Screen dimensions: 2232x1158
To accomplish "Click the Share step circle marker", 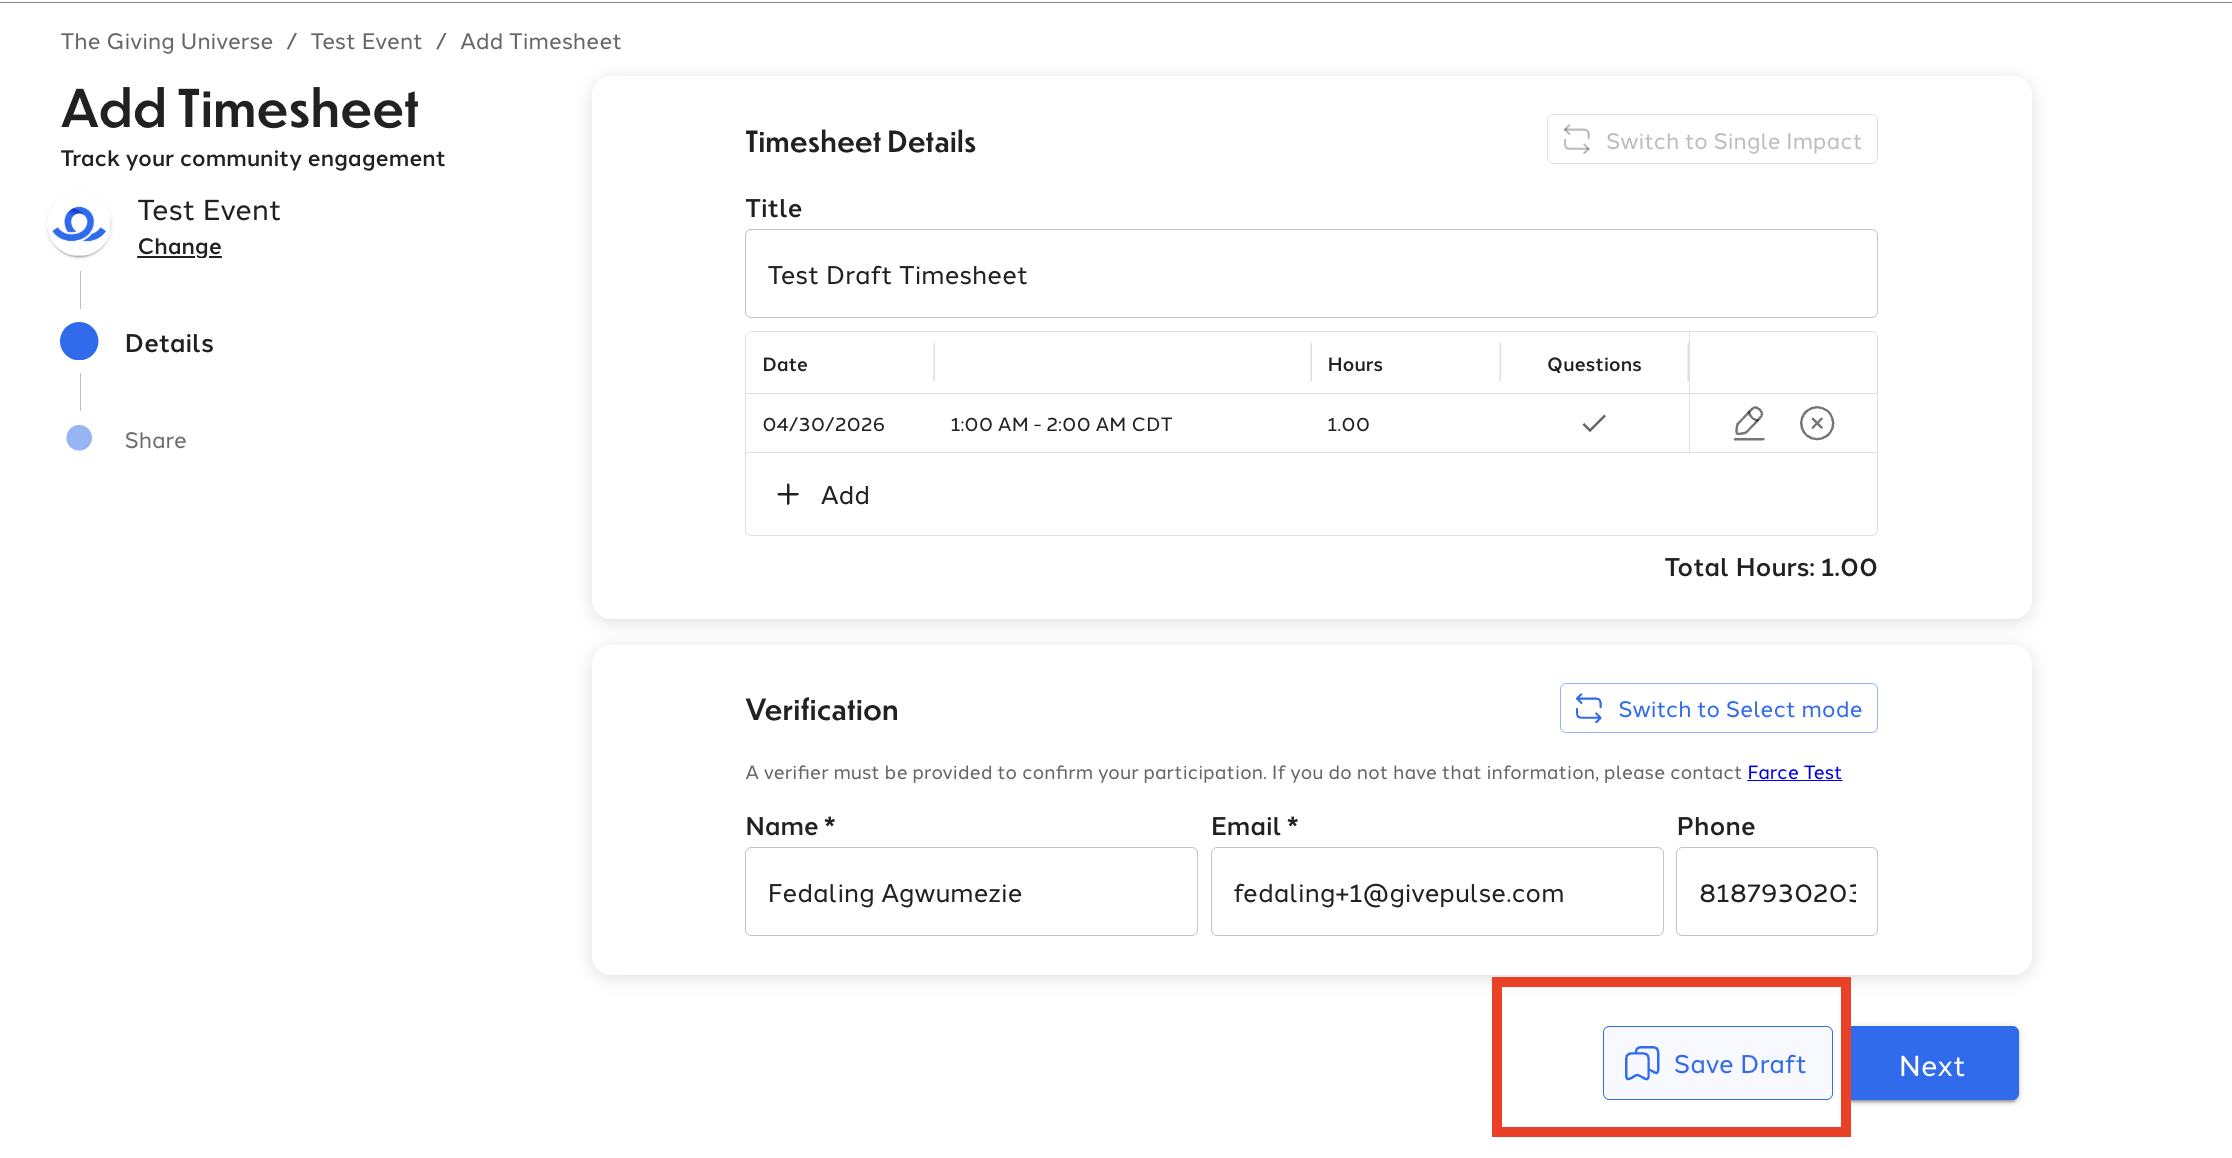I will 79,438.
